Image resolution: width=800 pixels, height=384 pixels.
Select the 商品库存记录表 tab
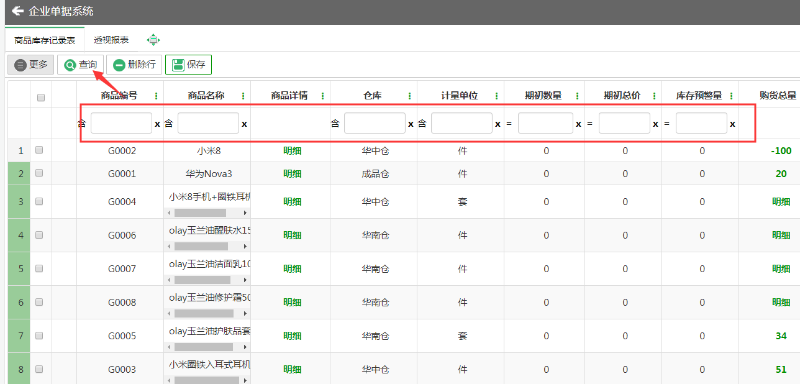pos(45,40)
